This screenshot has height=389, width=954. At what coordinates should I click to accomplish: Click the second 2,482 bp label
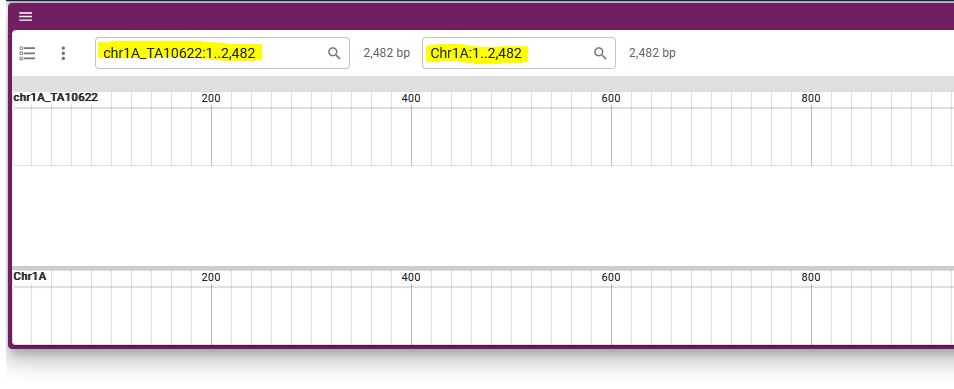[x=652, y=53]
